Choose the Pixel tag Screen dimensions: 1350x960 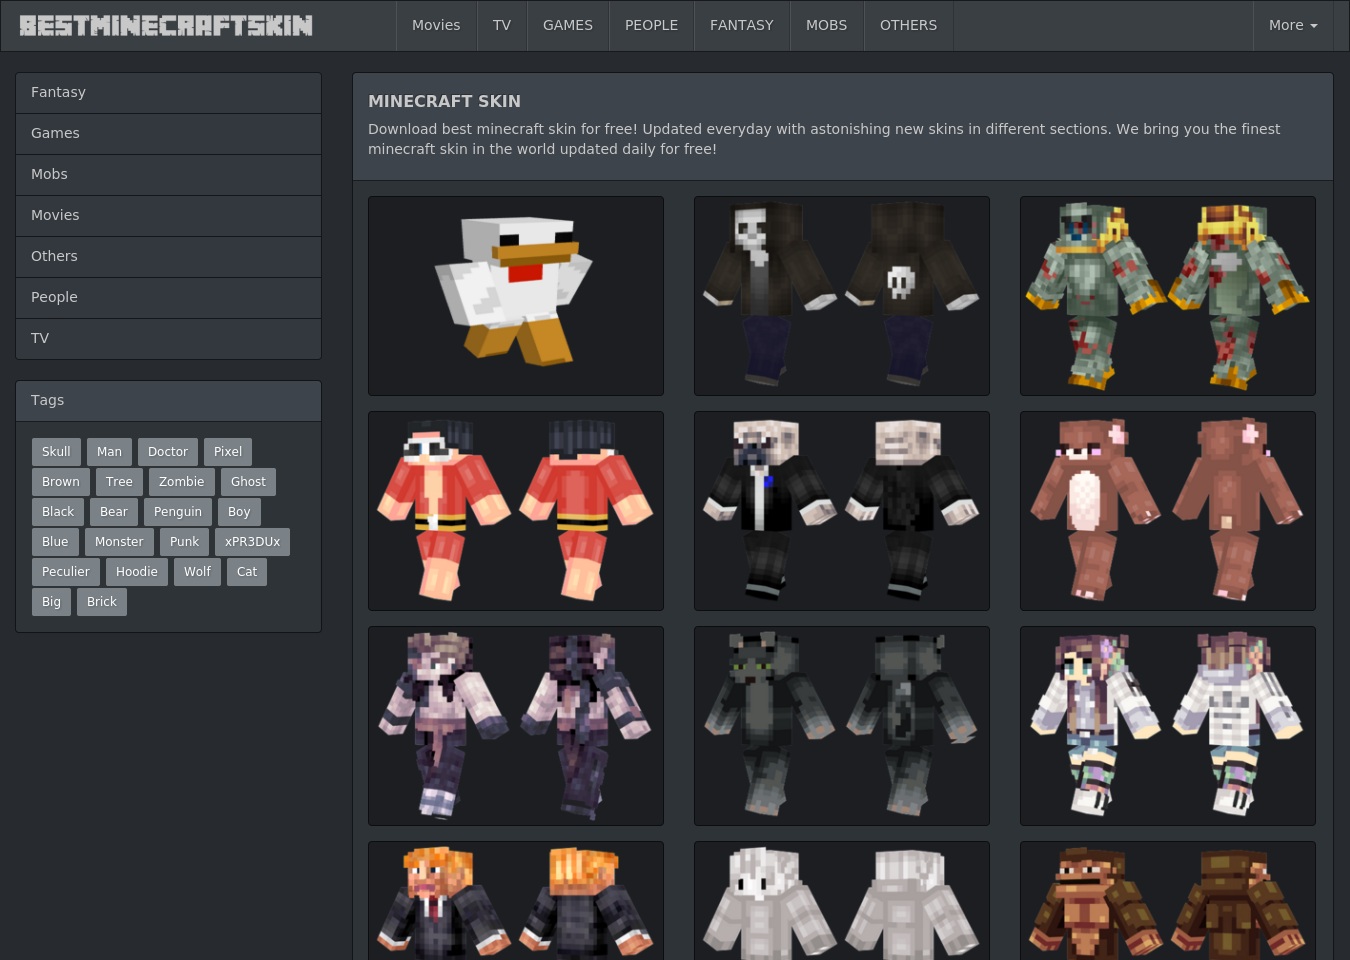pyautogui.click(x=228, y=452)
